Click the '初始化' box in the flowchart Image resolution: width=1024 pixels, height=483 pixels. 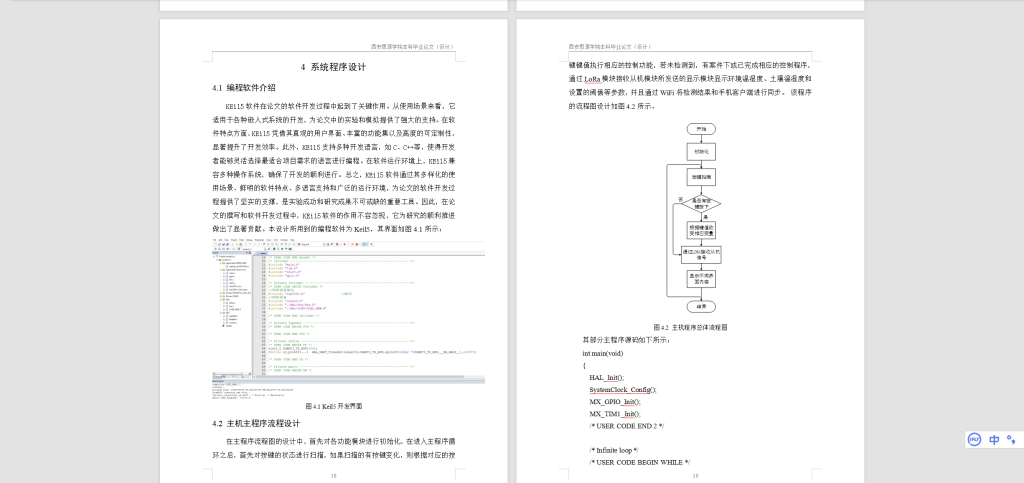(701, 151)
